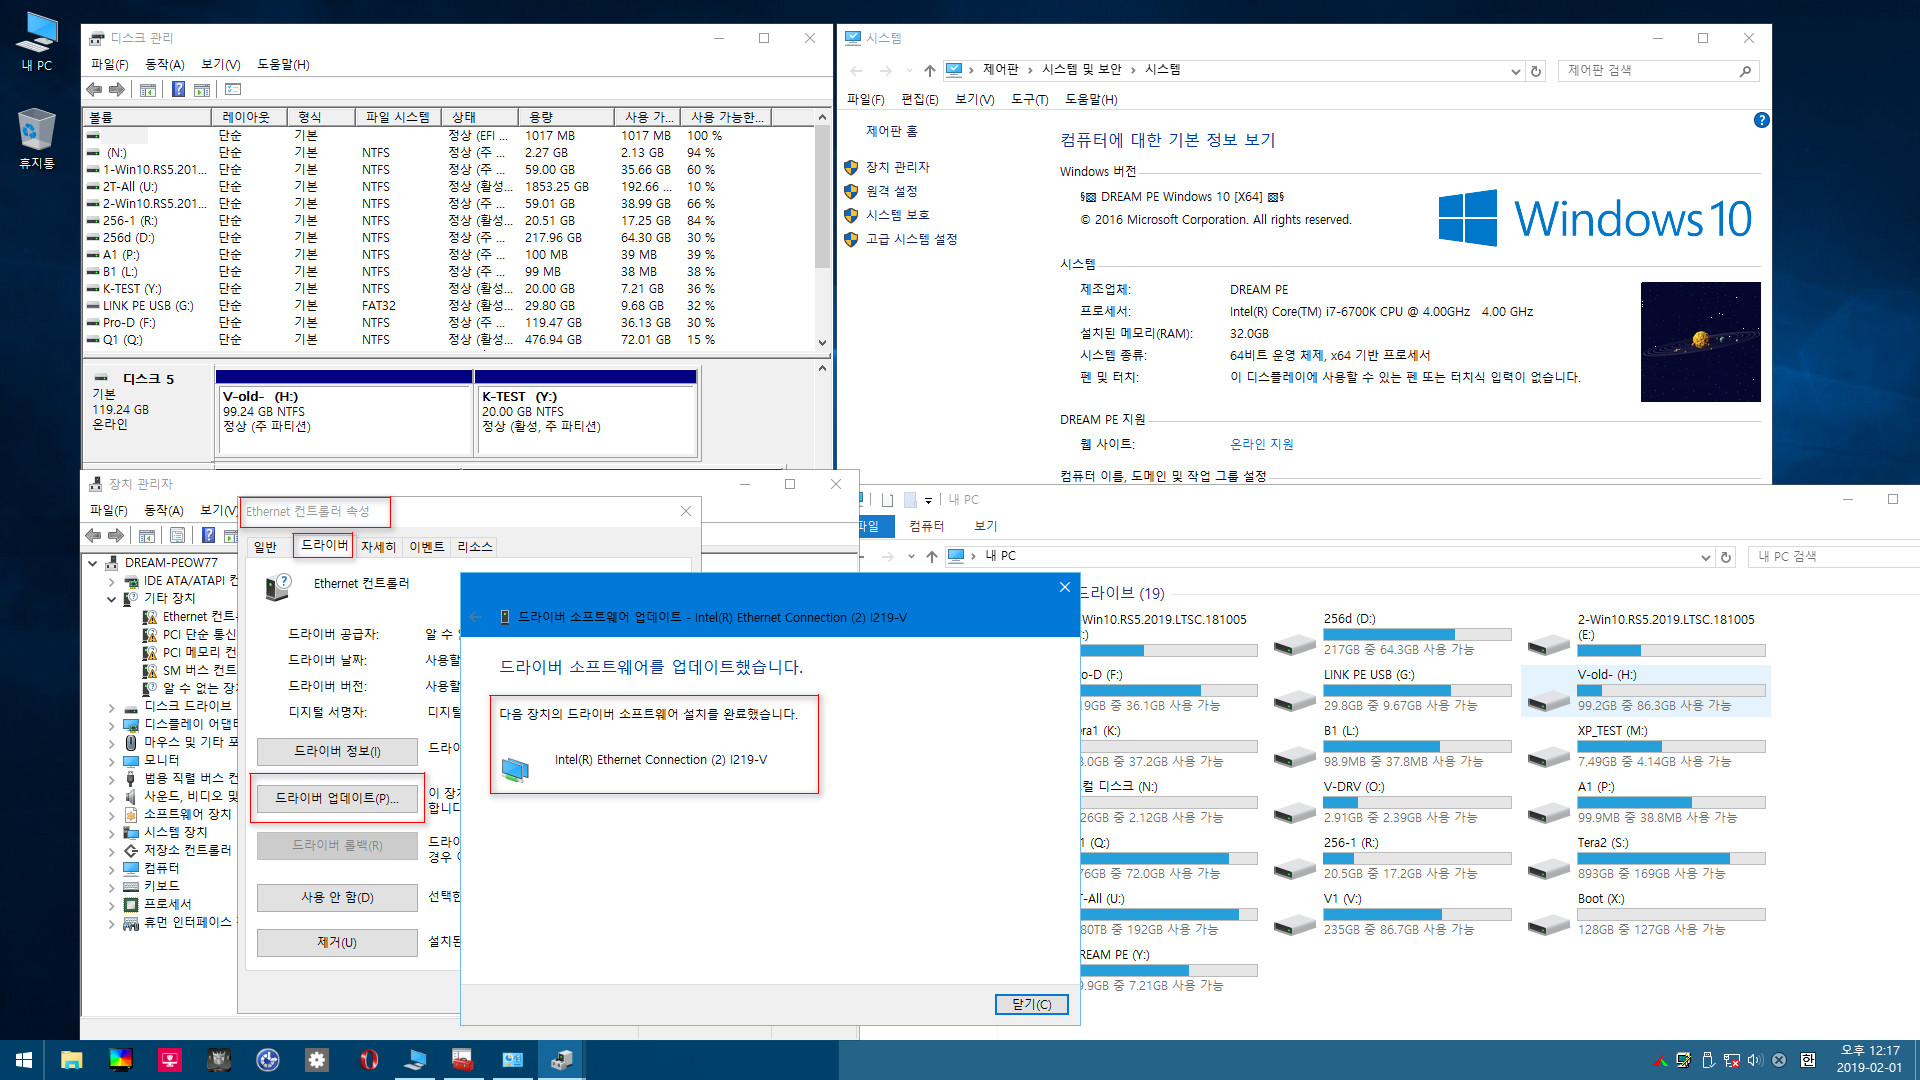The image size is (1920, 1080).
Task: Click the search magnifier in 제어판 검색 box
Action: click(1745, 71)
